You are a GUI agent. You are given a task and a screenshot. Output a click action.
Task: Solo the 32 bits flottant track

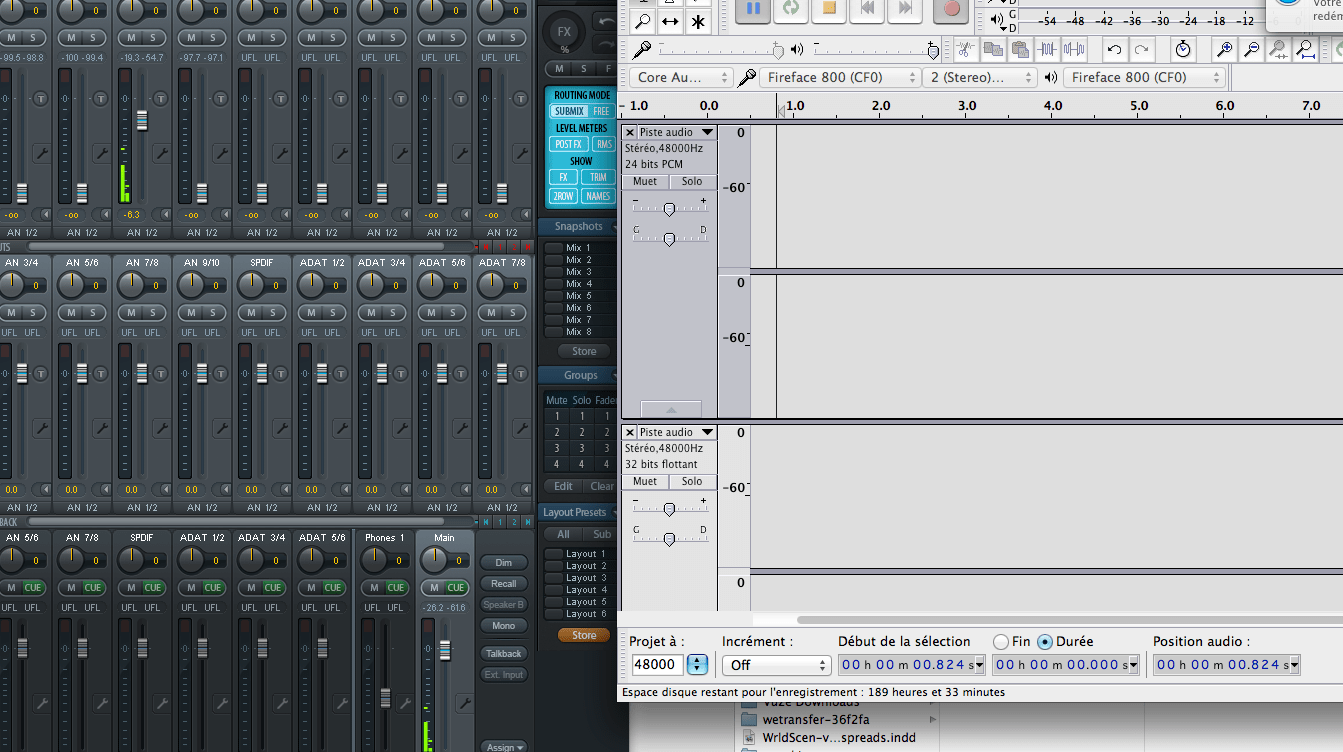tap(692, 482)
